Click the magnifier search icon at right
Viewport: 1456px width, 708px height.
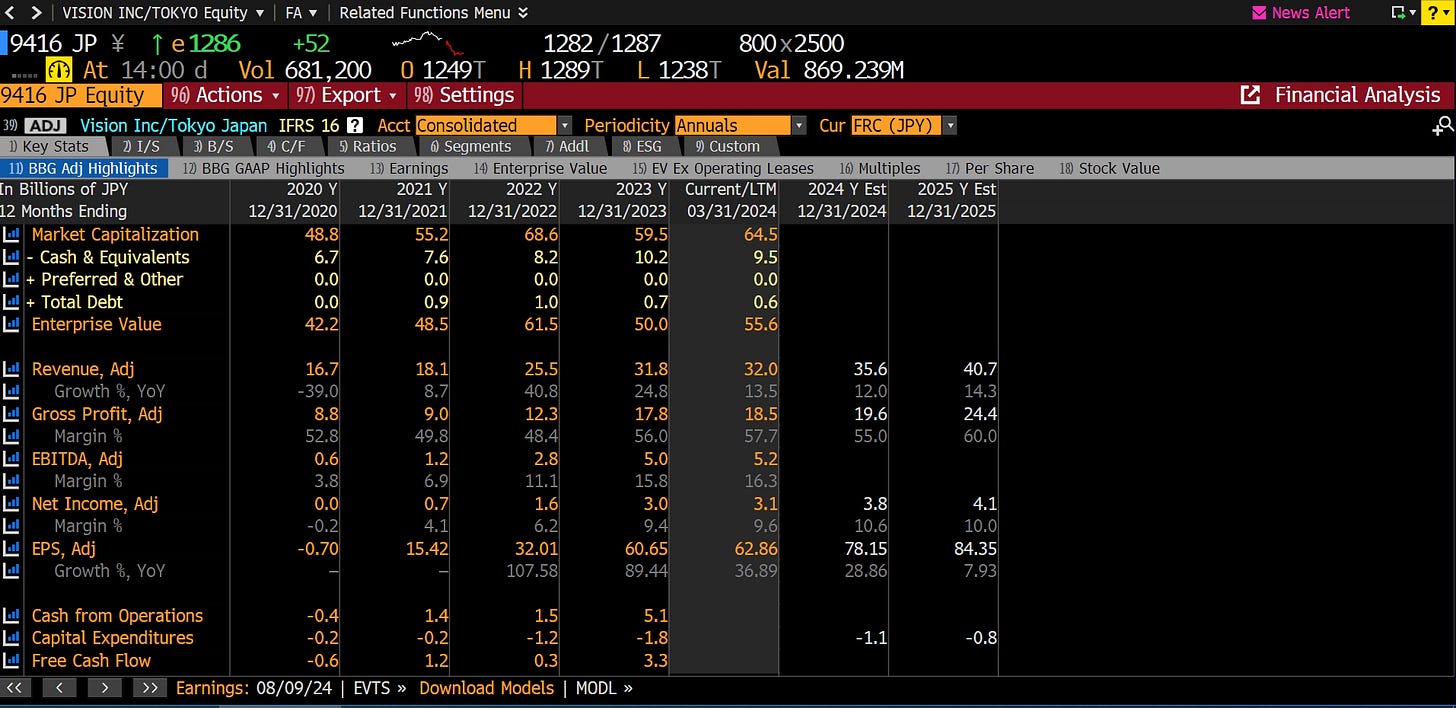1442,125
